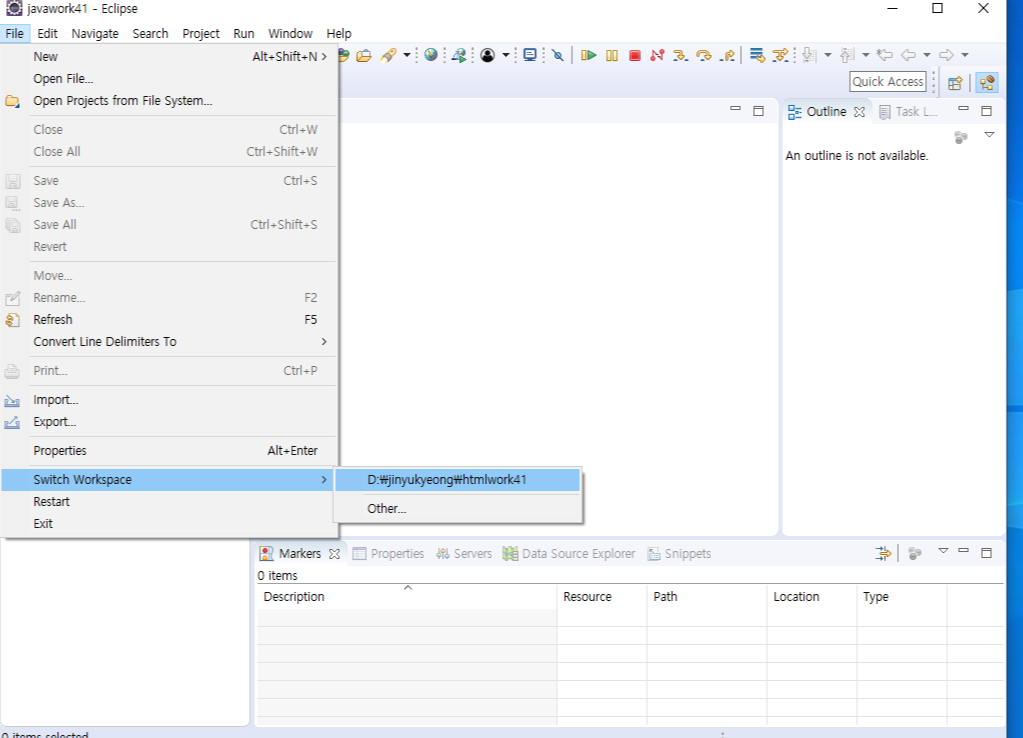Viewport: 1023px width, 738px height.
Task: Open the Outline view menu triangle
Action: point(989,135)
